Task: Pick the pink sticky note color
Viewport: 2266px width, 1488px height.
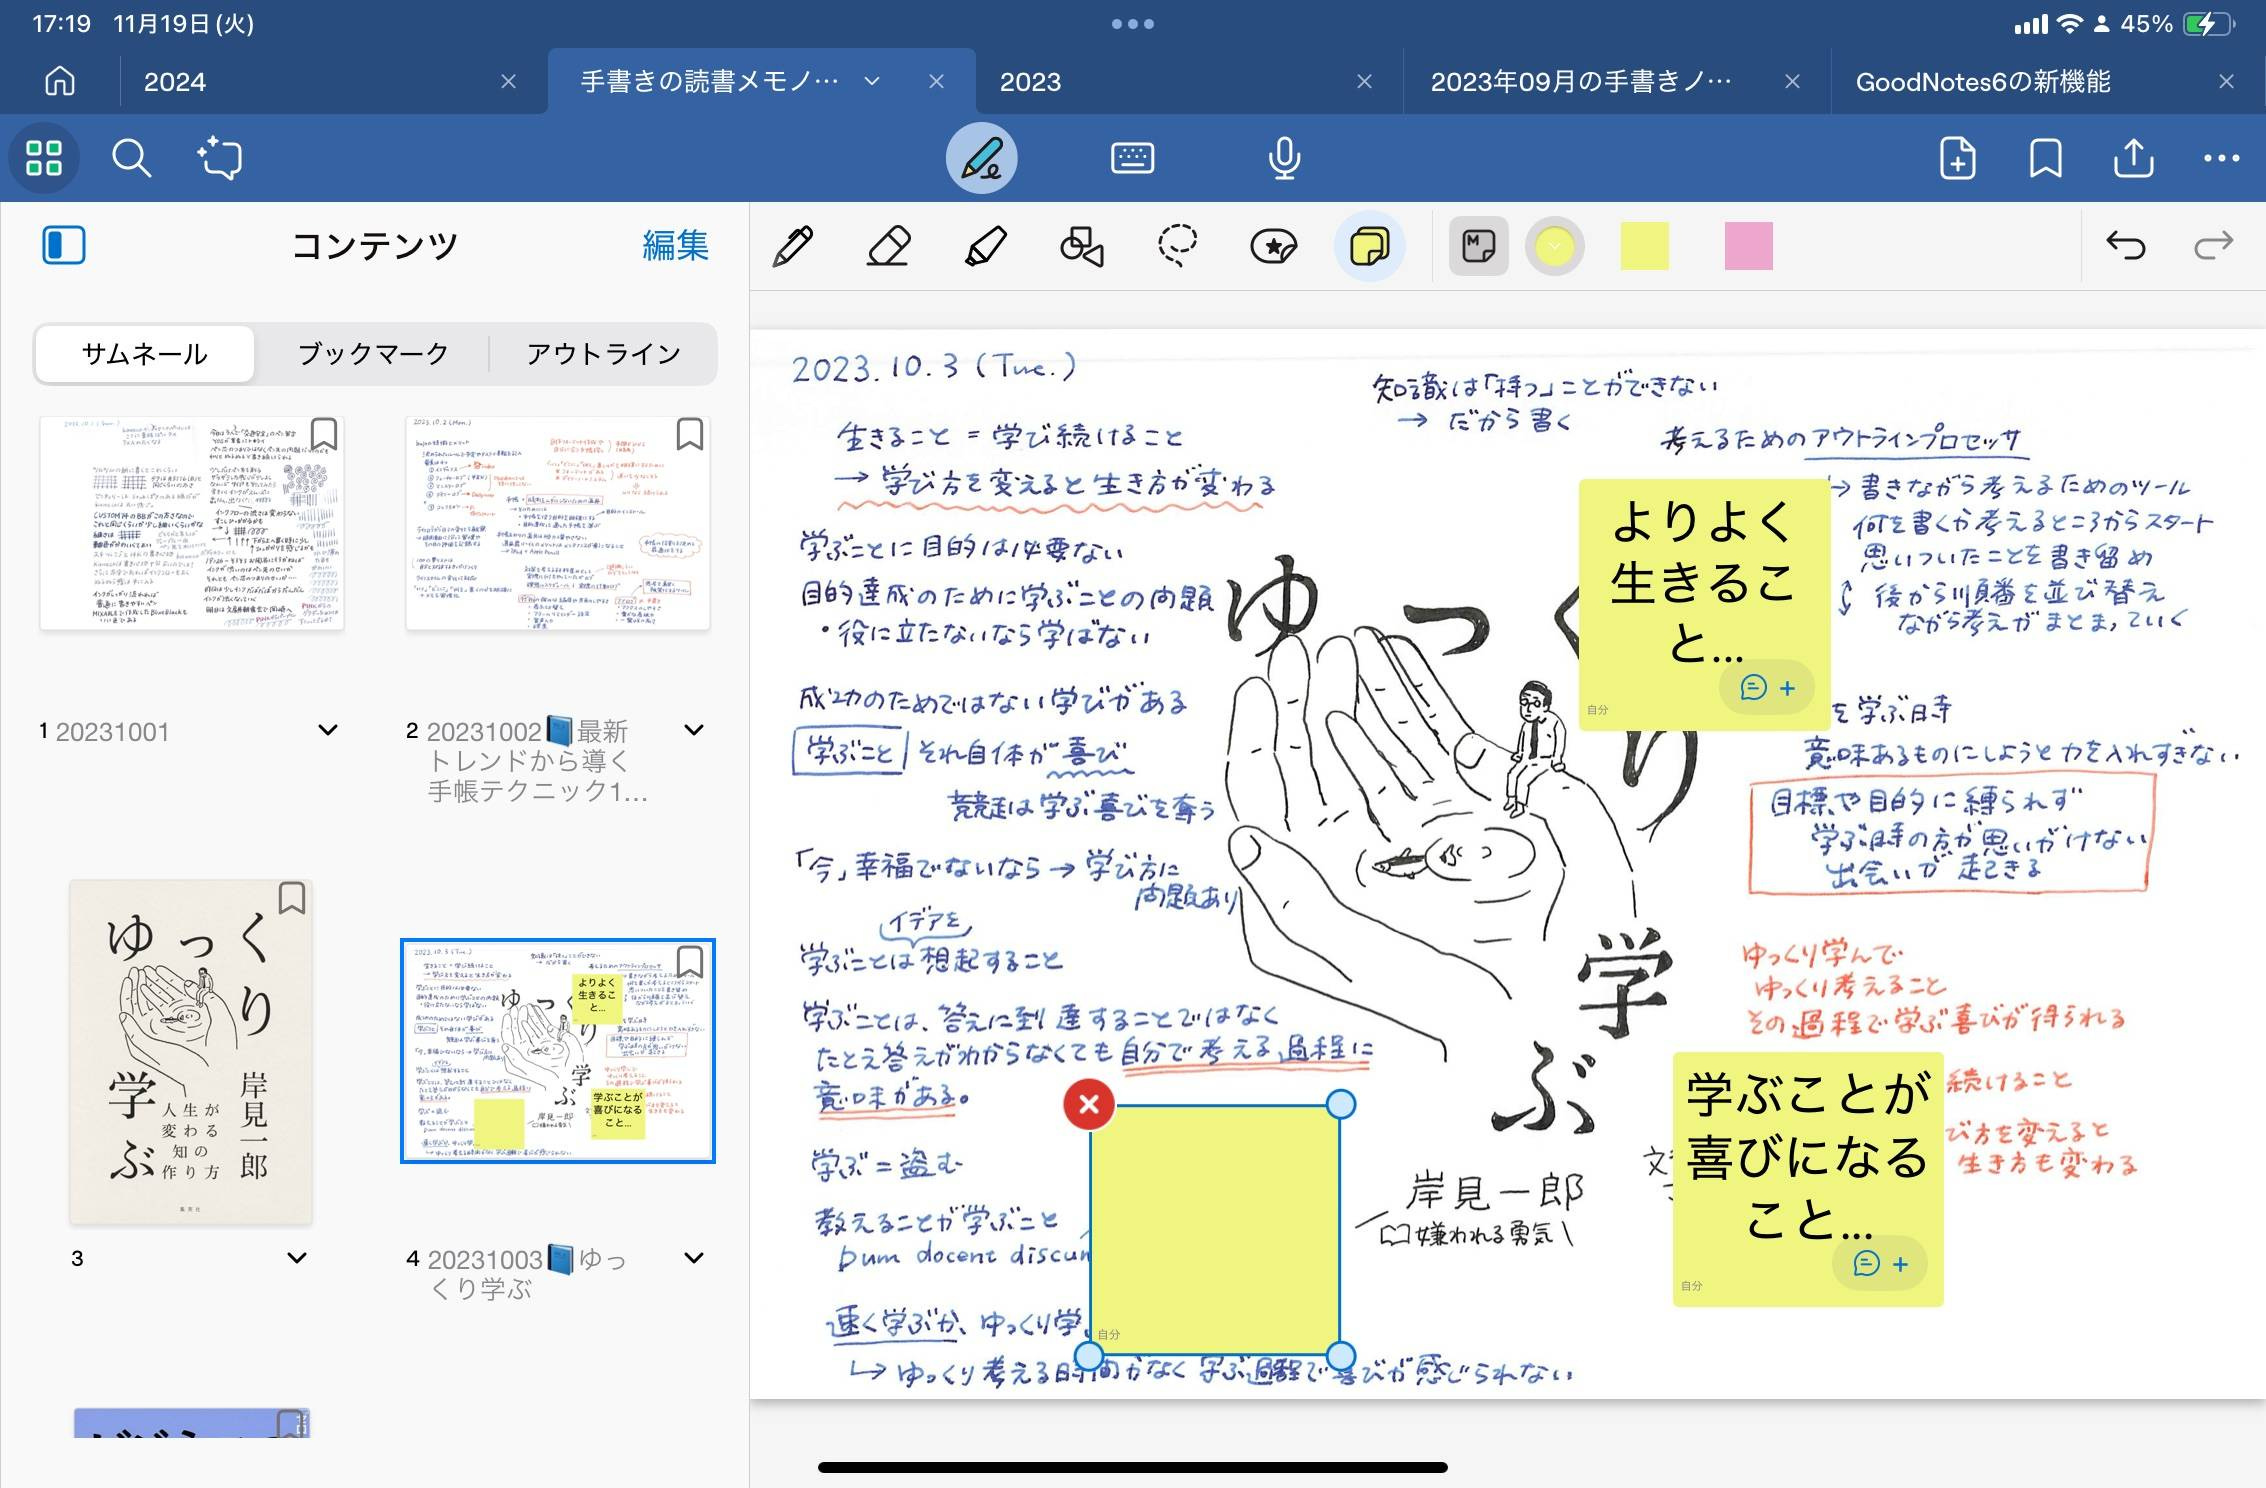Action: pos(1748,246)
